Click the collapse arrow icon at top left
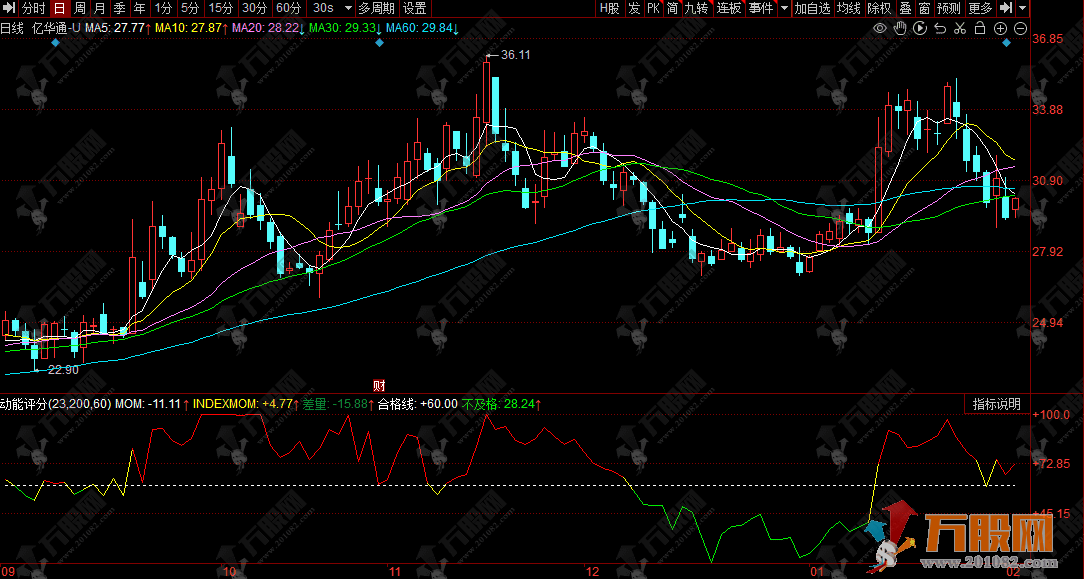Viewport: 1084px width, 579px height. coord(10,8)
